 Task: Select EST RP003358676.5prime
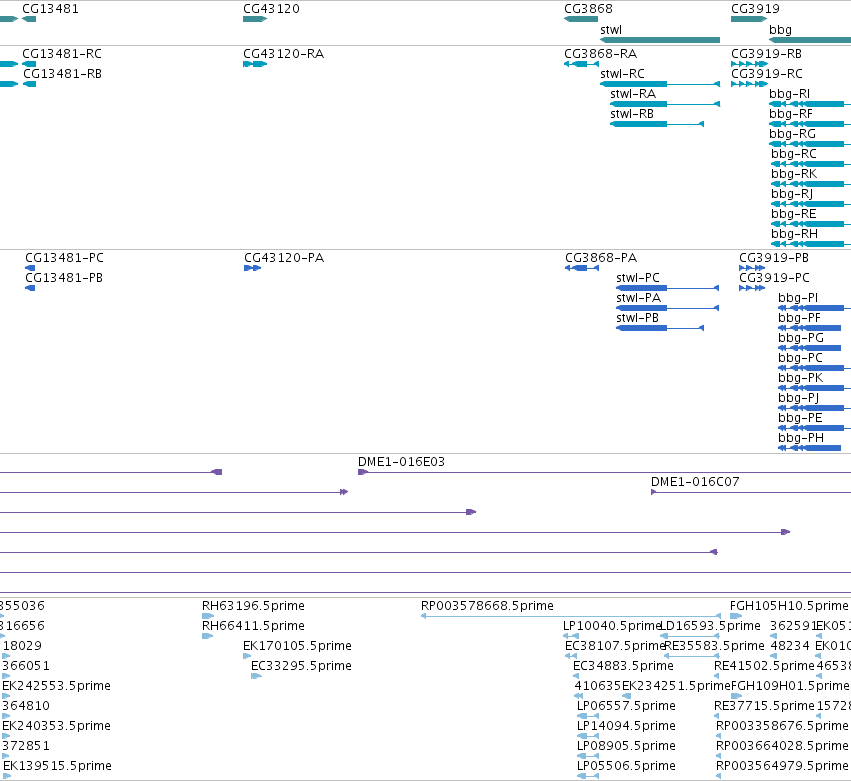[x=782, y=726]
